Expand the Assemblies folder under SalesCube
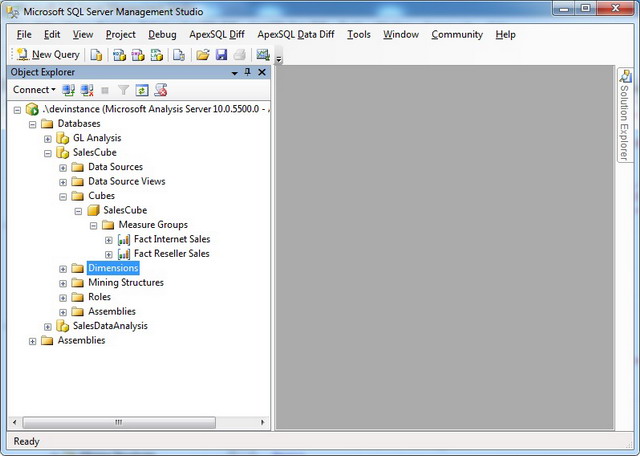The width and height of the screenshot is (640, 456). pyautogui.click(x=63, y=312)
